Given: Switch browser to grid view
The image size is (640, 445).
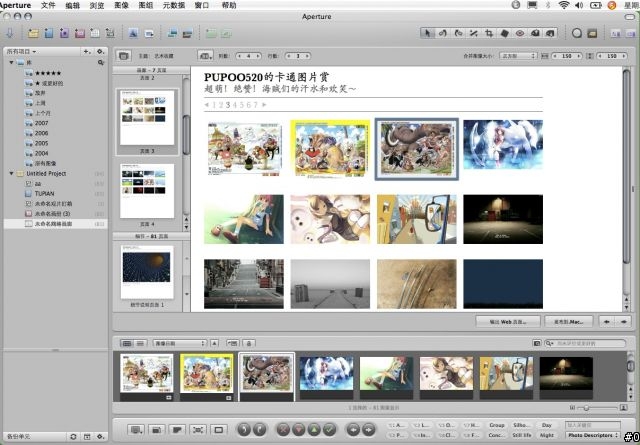Looking at the screenshot, I should pyautogui.click(x=127, y=344).
